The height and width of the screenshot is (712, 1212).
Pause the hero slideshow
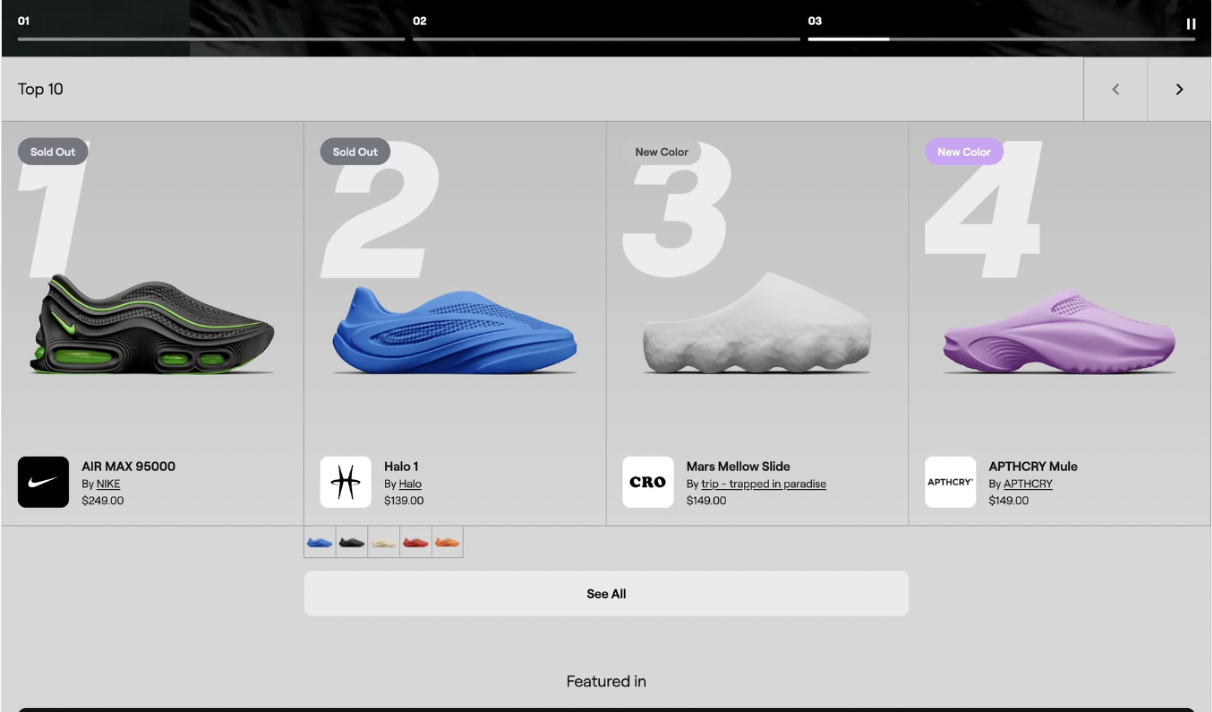1190,24
